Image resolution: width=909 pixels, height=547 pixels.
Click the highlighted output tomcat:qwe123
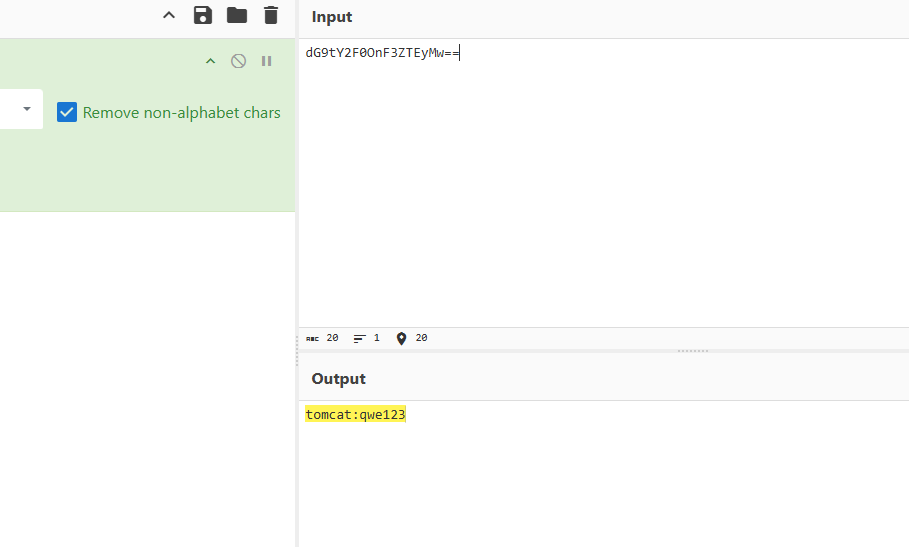tap(355, 414)
